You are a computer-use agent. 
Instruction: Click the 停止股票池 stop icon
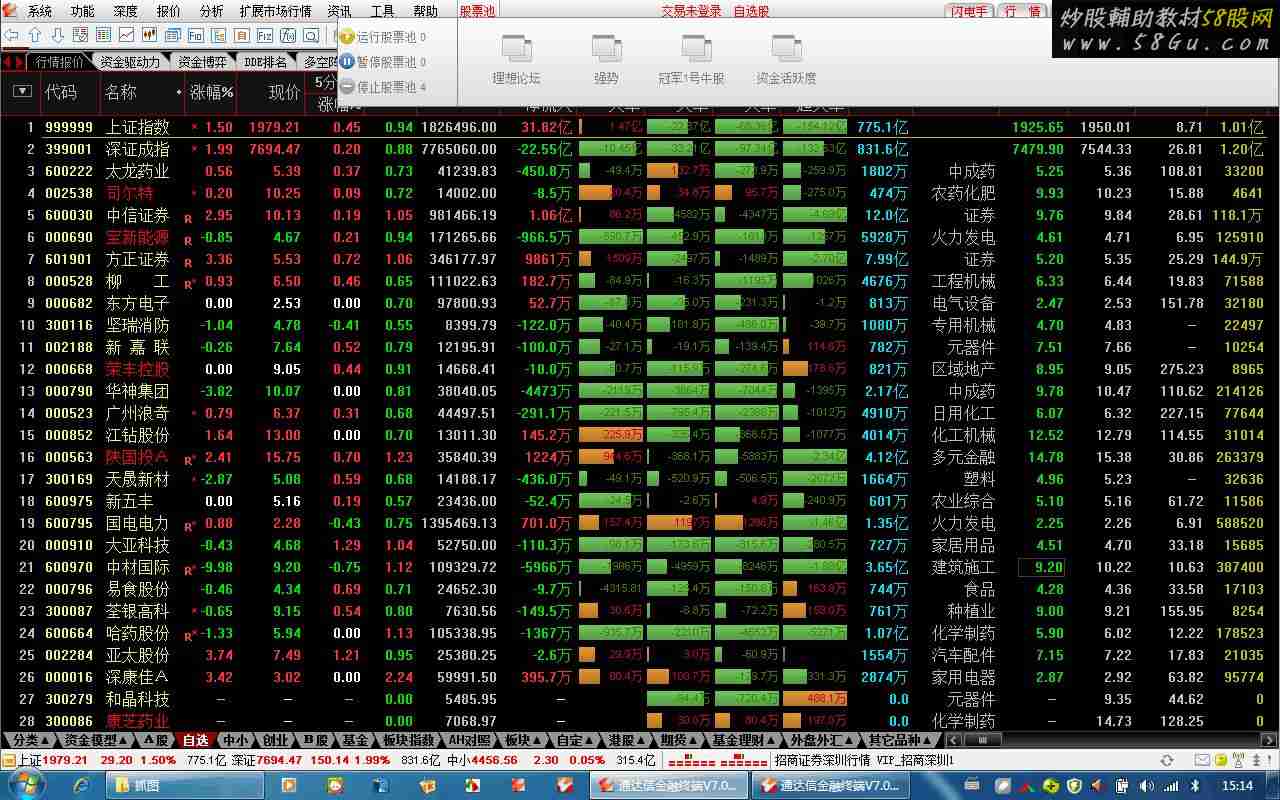347,86
